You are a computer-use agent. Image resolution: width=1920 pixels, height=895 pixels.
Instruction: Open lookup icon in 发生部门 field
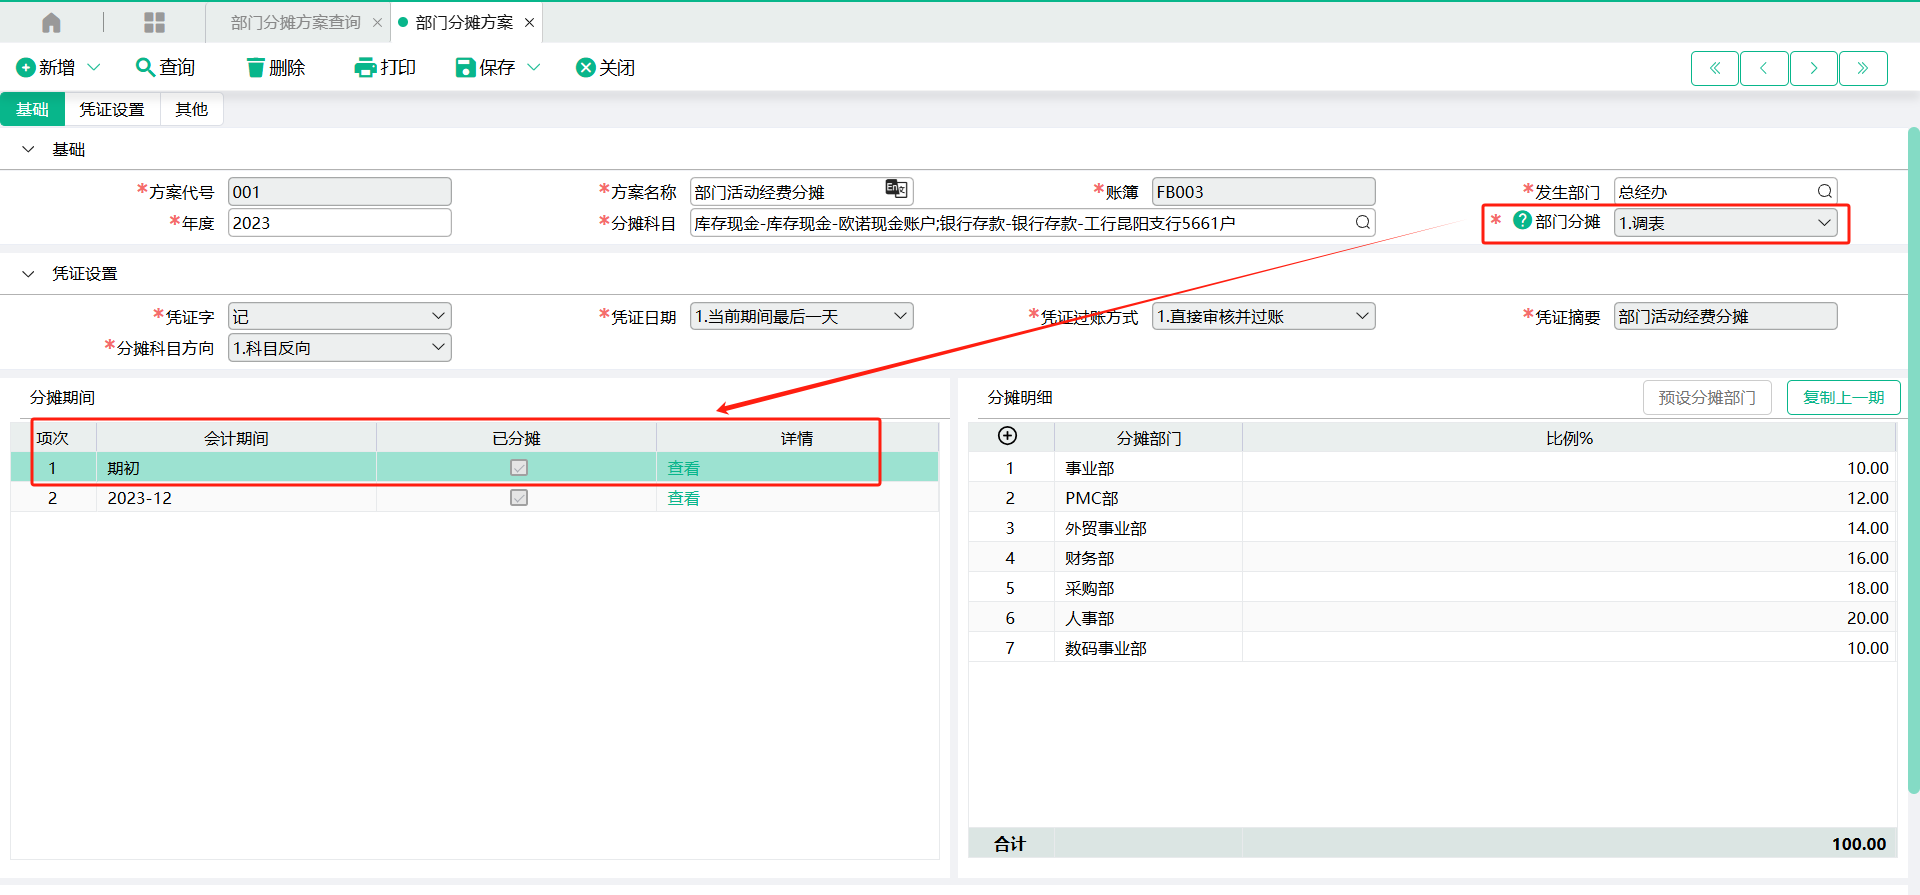1824,191
